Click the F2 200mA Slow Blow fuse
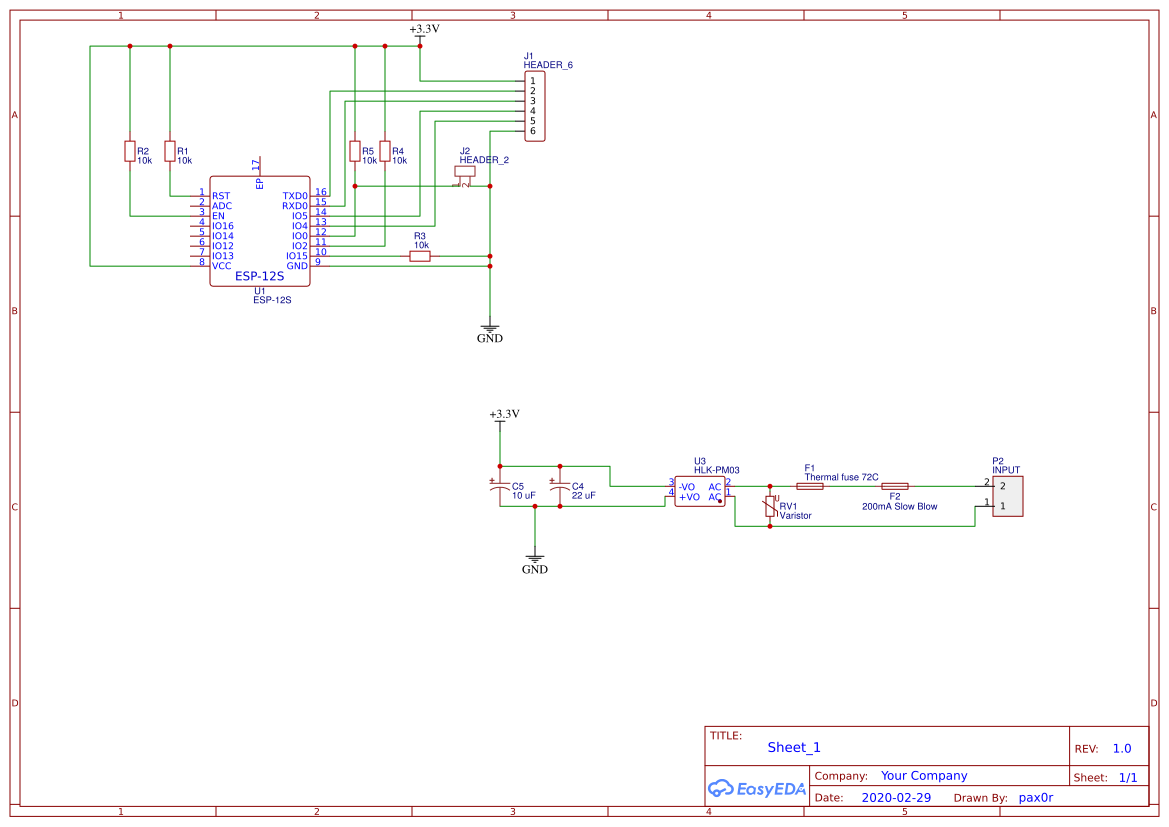The image size is (1169, 827). coord(895,486)
